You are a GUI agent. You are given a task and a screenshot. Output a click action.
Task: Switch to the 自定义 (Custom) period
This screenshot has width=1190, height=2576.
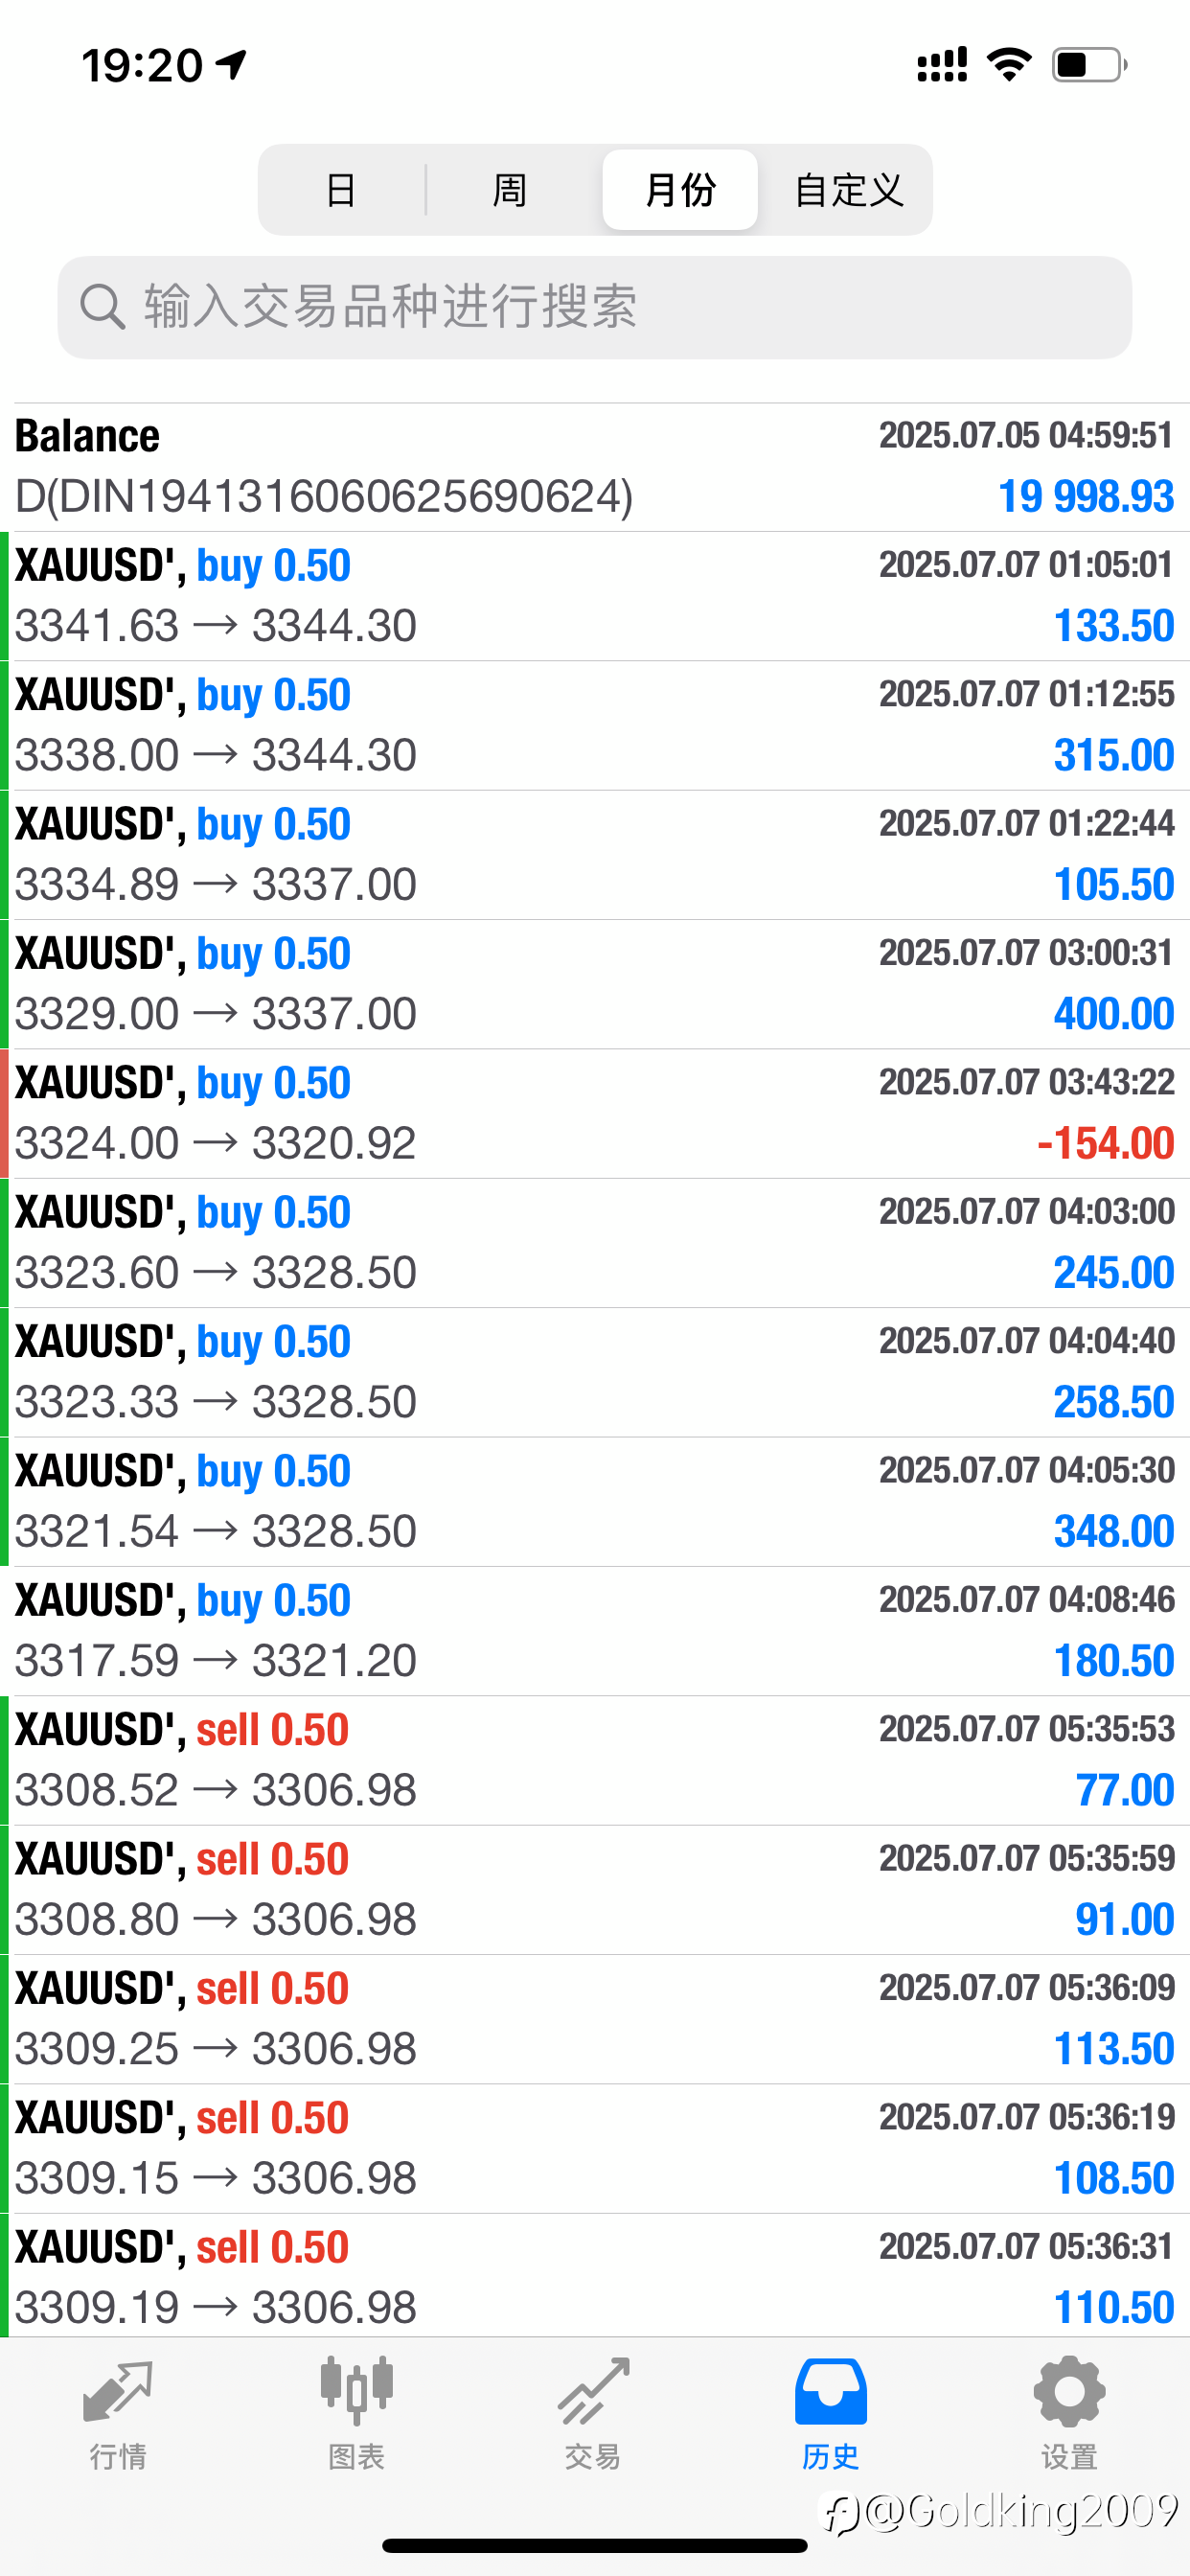coord(848,190)
